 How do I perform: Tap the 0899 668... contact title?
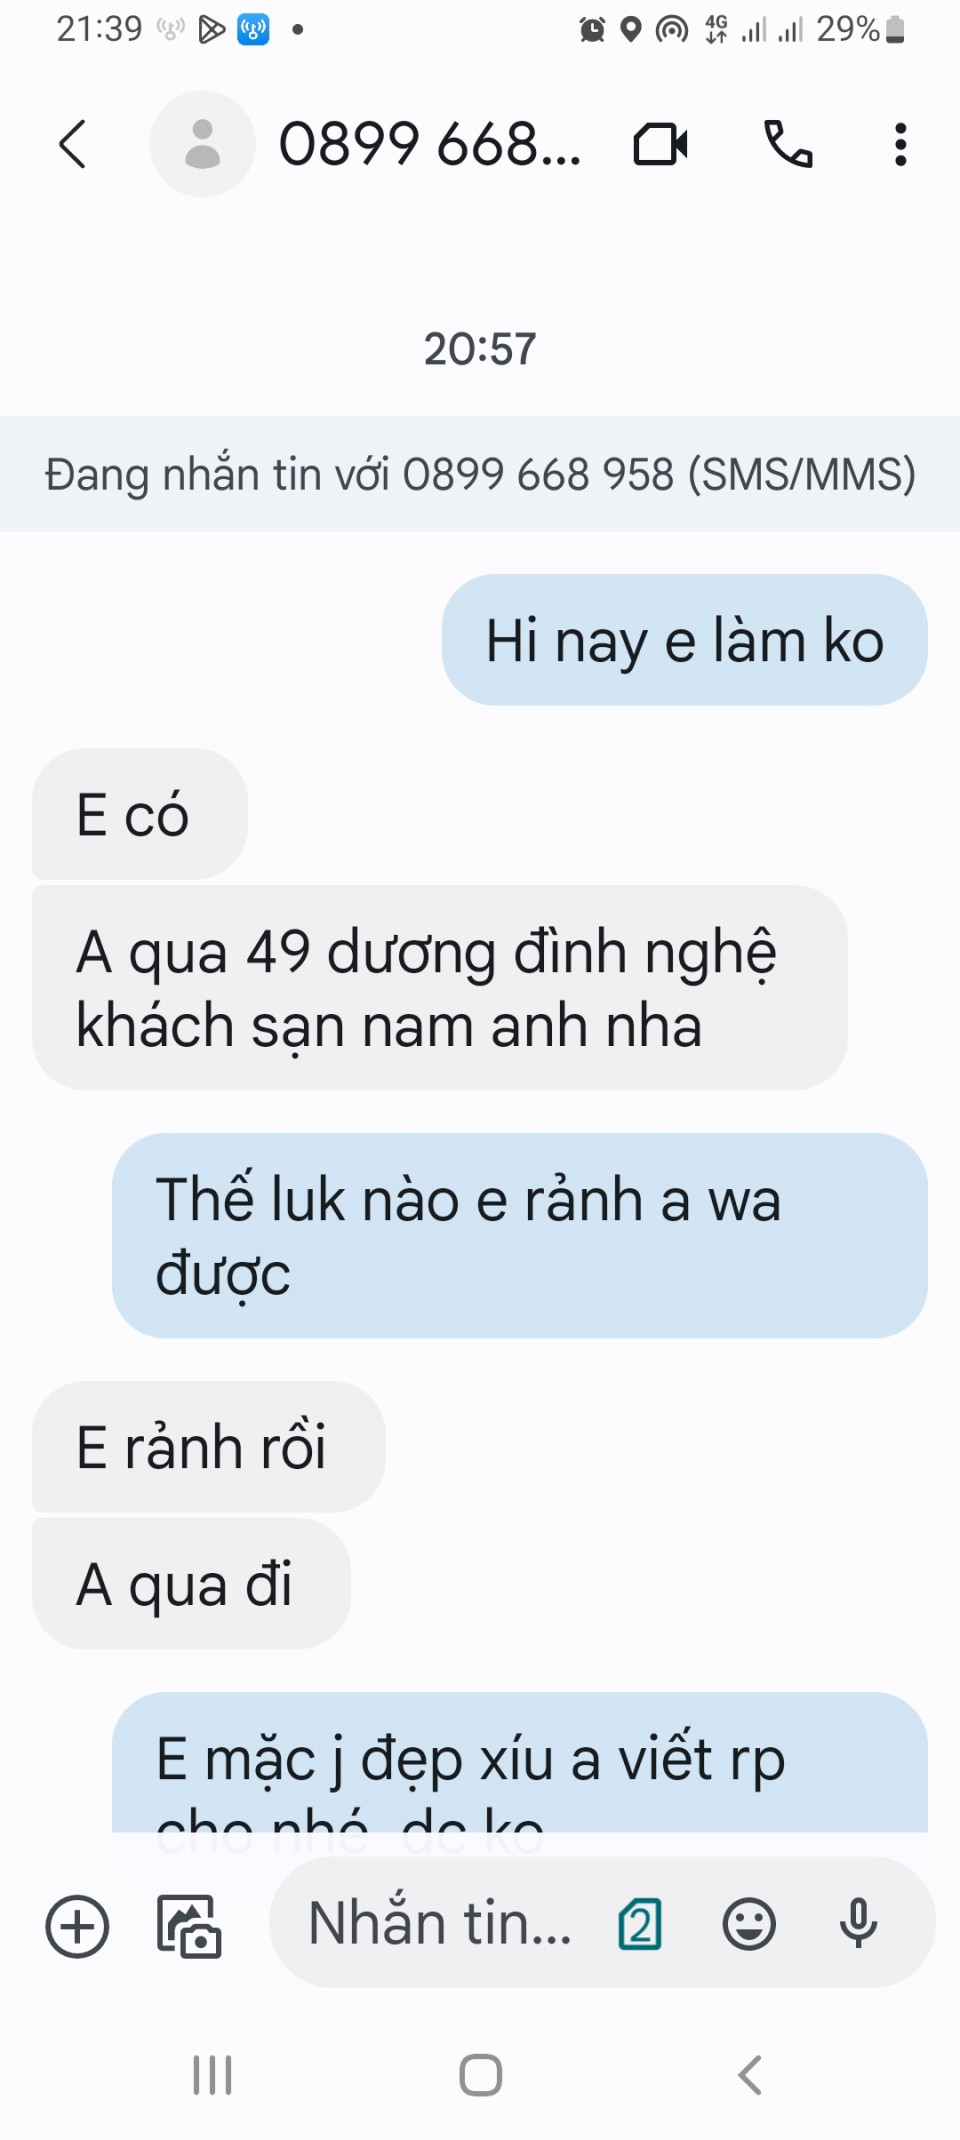click(429, 144)
